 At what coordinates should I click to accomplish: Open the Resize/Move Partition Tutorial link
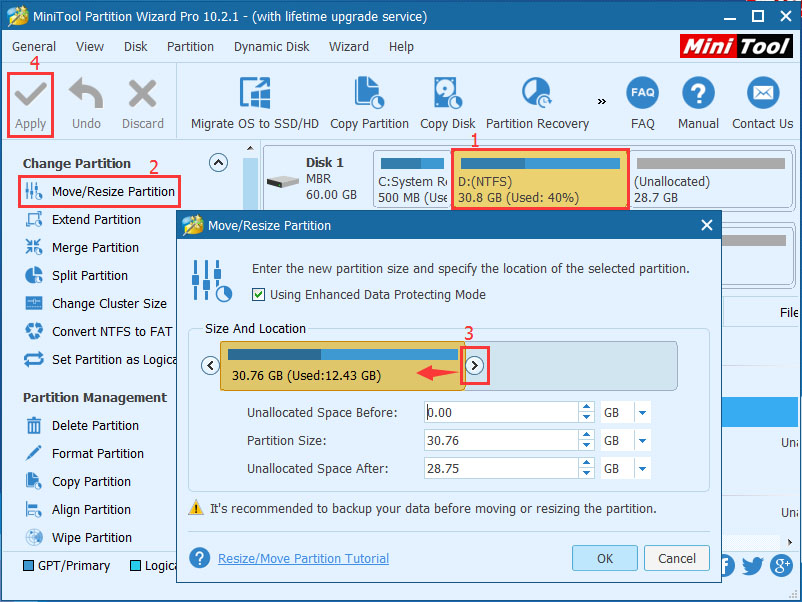coord(303,559)
